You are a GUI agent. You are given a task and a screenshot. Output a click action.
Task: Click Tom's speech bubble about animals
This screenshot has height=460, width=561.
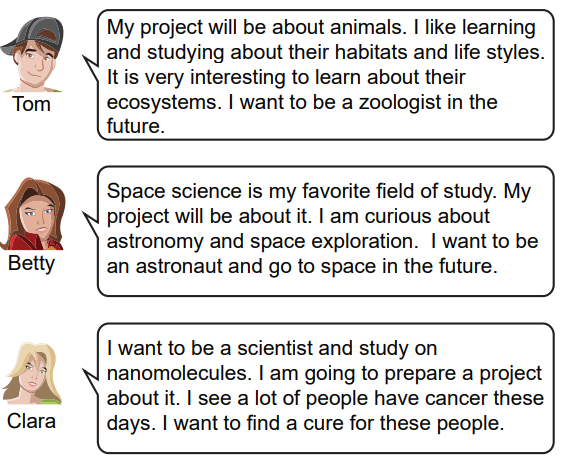(326, 75)
